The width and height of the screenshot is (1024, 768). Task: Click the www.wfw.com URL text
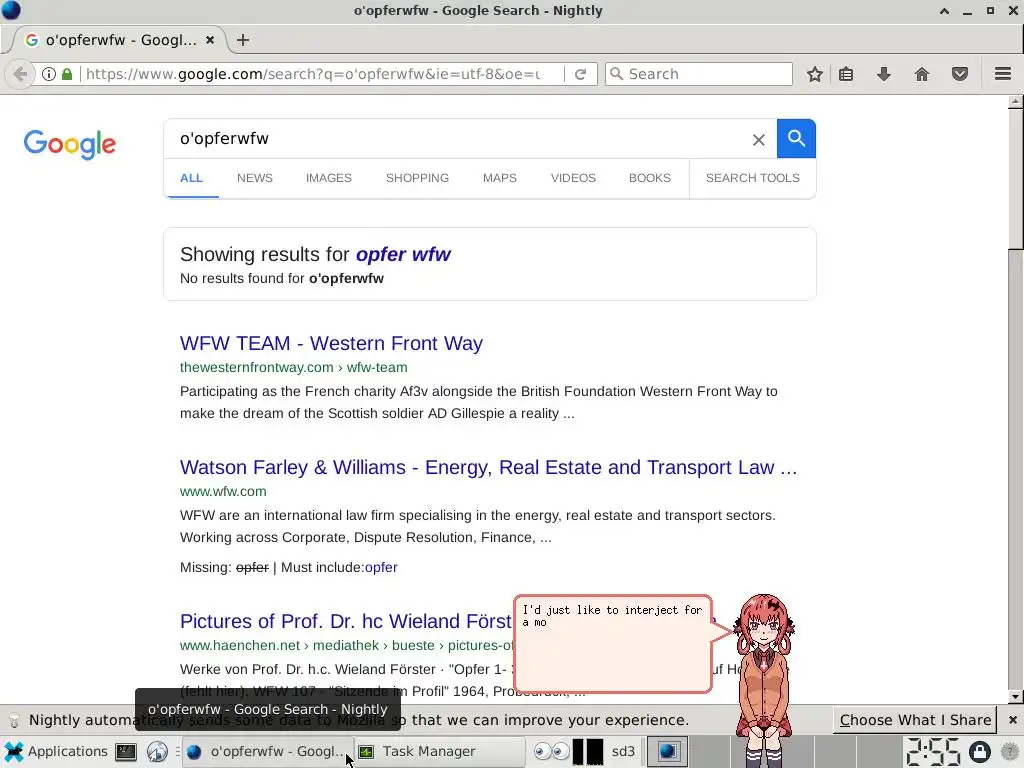click(x=223, y=491)
